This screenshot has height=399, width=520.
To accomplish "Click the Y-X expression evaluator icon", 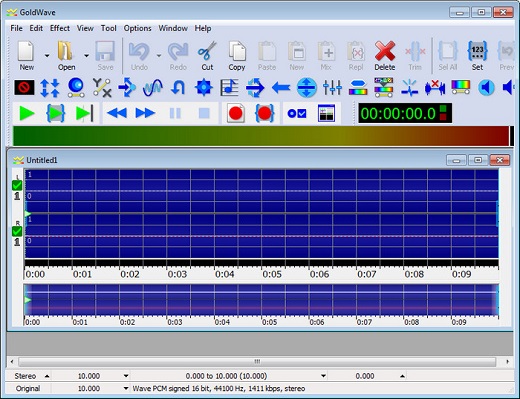I will [102, 88].
